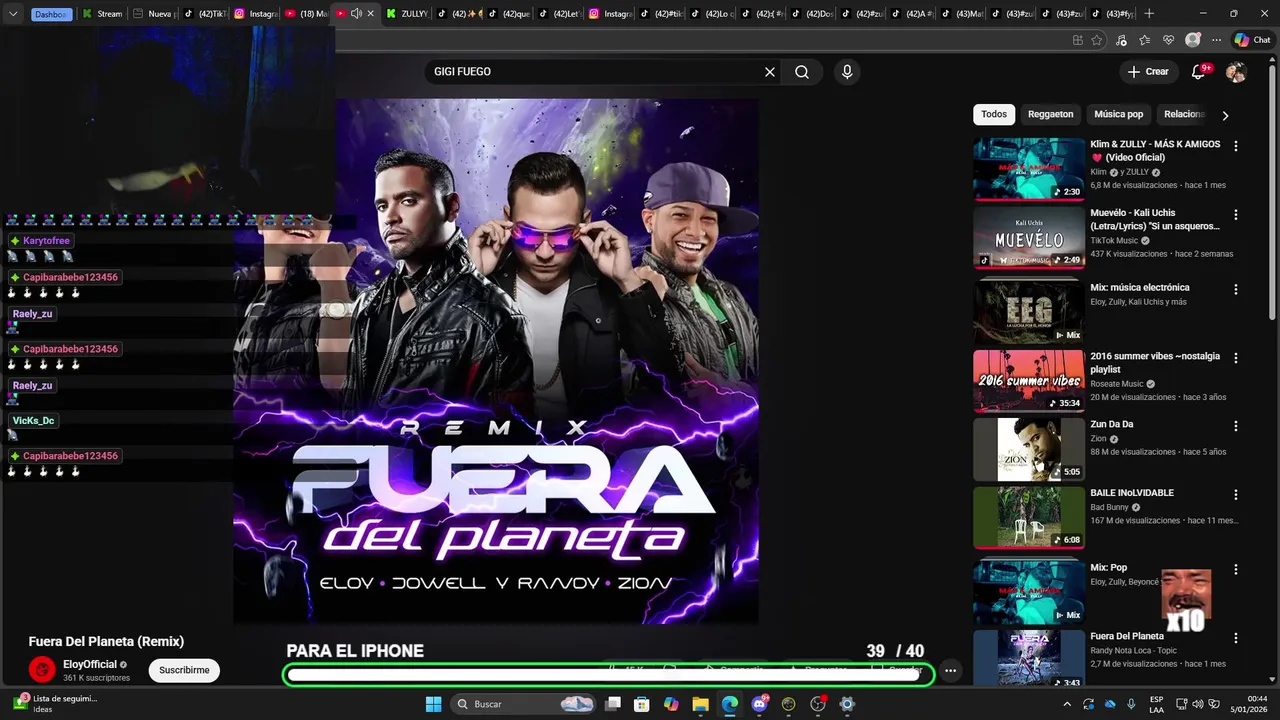Image resolution: width=1280 pixels, height=720 pixels.
Task: Click the YouTube search magnifier button
Action: pyautogui.click(x=802, y=72)
